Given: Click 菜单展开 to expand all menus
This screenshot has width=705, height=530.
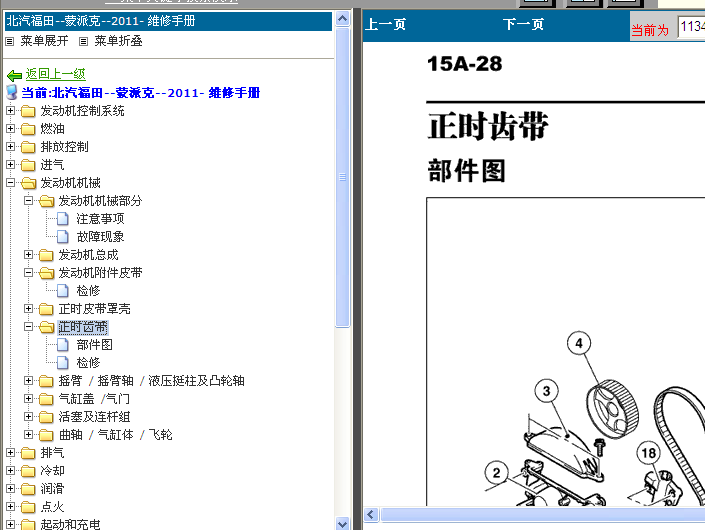Looking at the screenshot, I should pyautogui.click(x=44, y=41).
